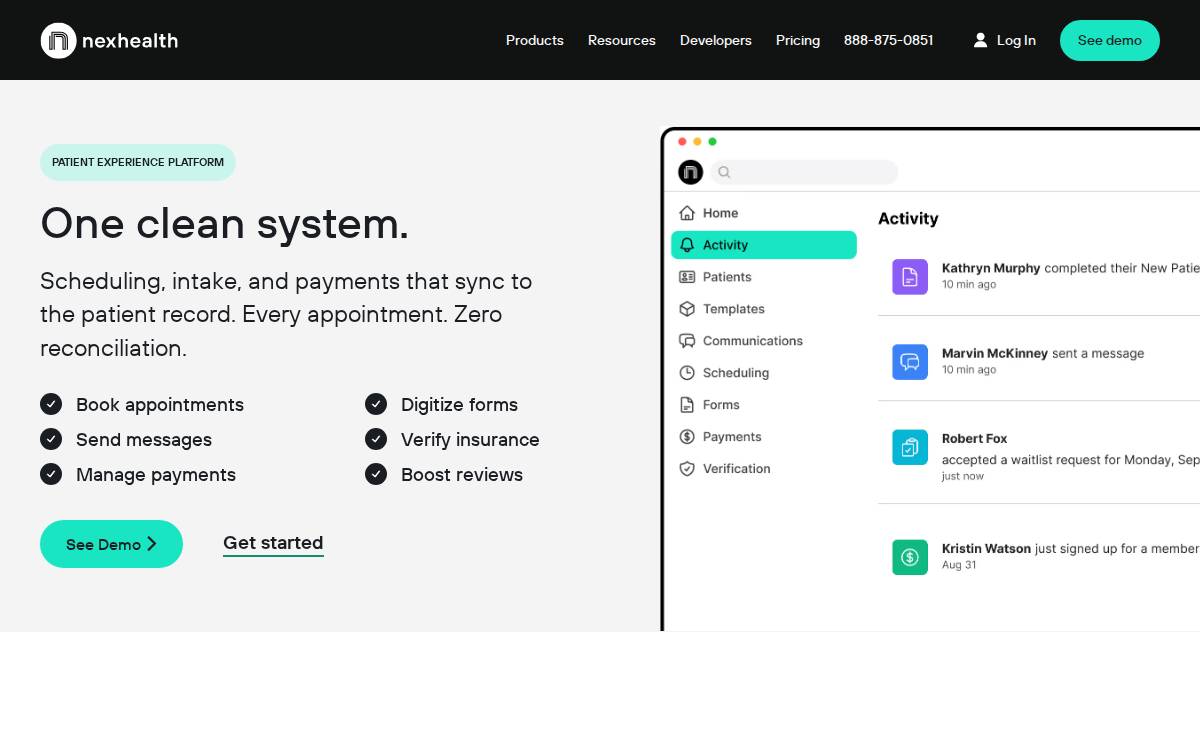This screenshot has width=1200, height=750.
Task: Click the blue message icon by Marvin McKinney
Action: [910, 362]
